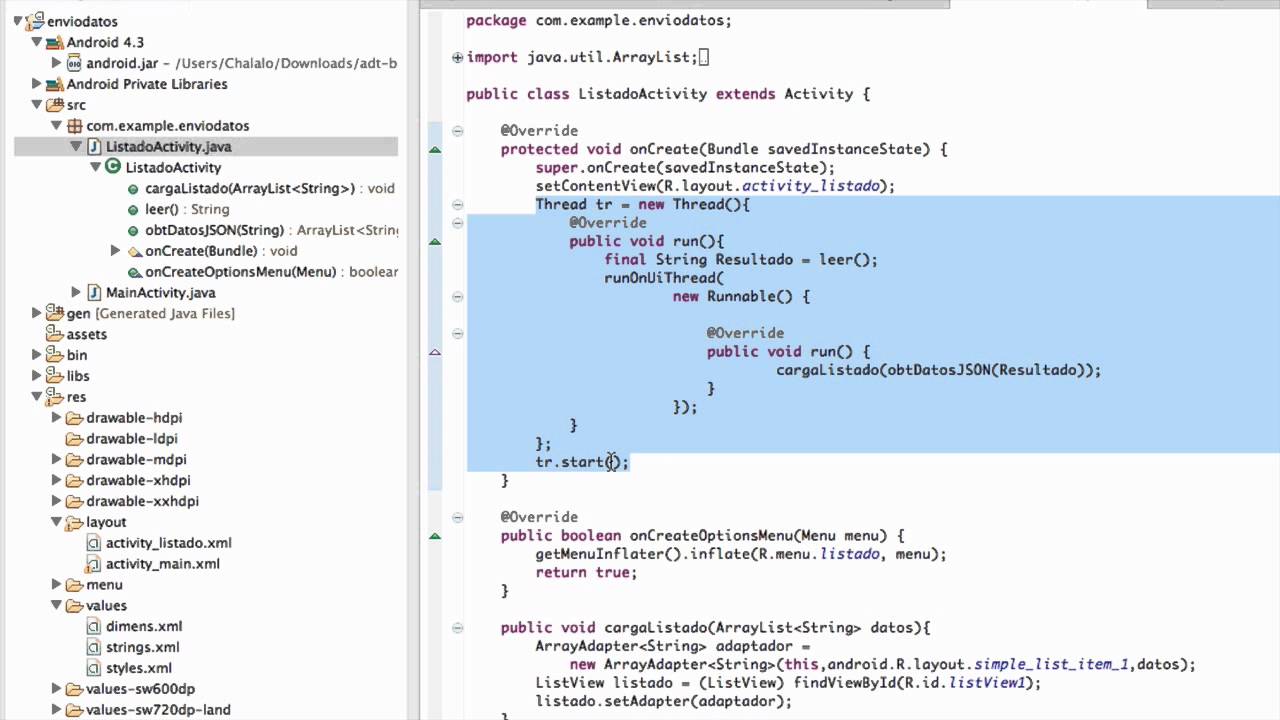The image size is (1280, 720).
Task: Click the green class icon for ListadoActivity
Action: pyautogui.click(x=113, y=167)
